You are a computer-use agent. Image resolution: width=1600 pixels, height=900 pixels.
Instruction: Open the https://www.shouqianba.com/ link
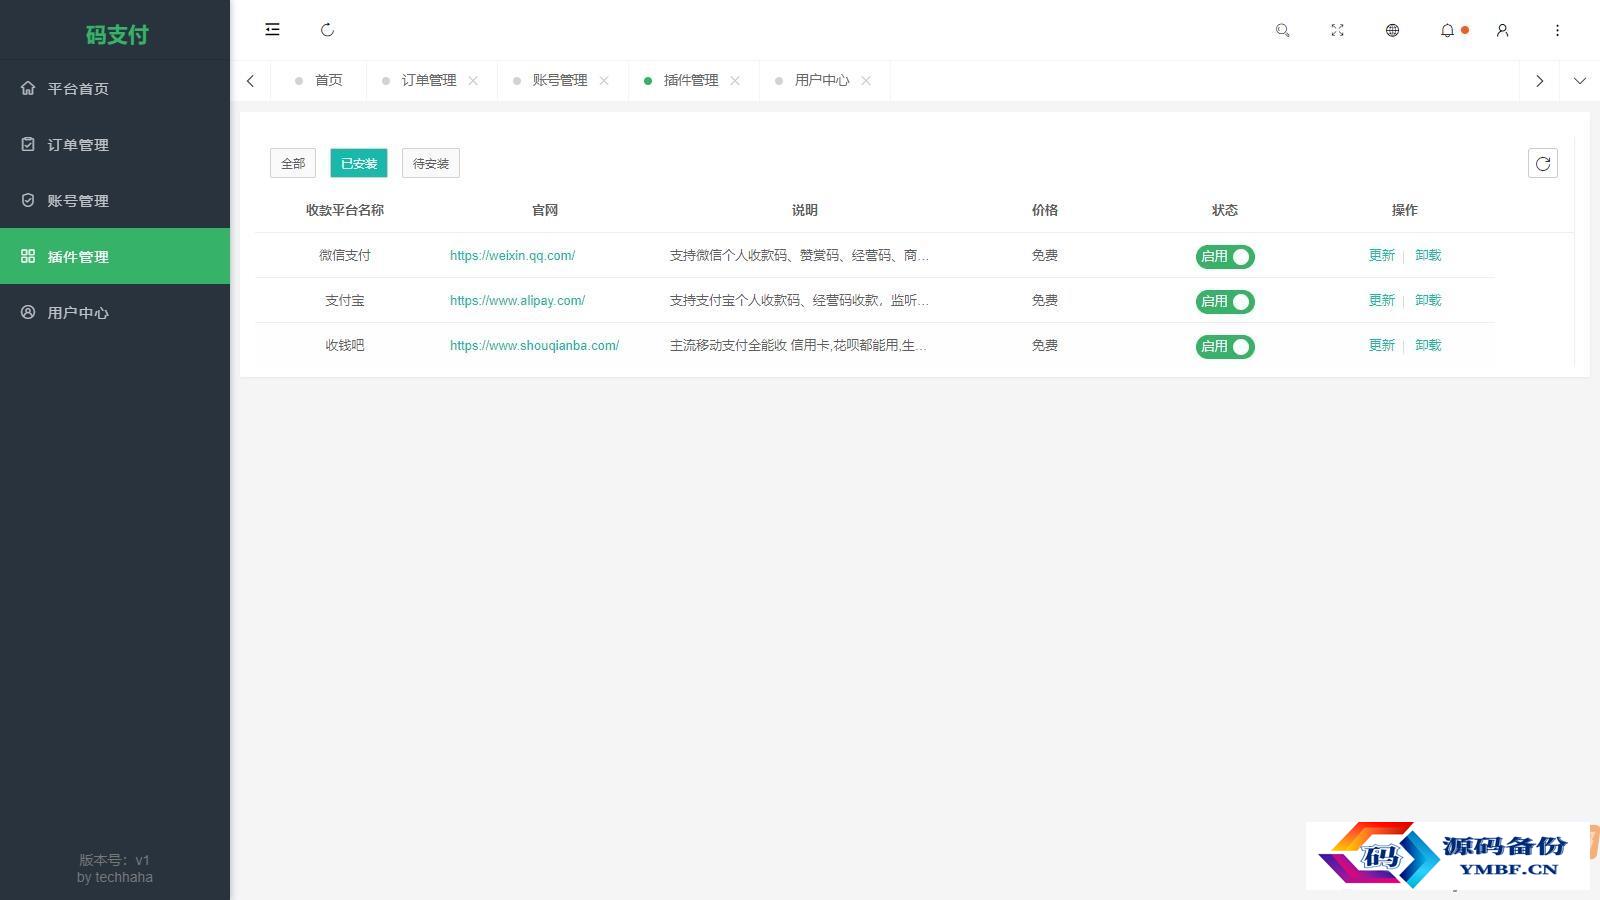point(534,345)
